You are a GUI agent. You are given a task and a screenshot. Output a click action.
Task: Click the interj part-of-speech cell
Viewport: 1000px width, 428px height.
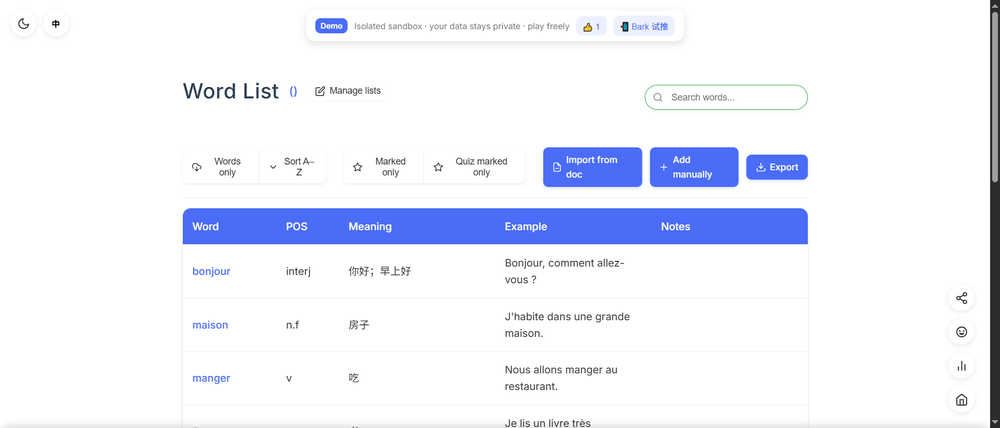click(298, 271)
